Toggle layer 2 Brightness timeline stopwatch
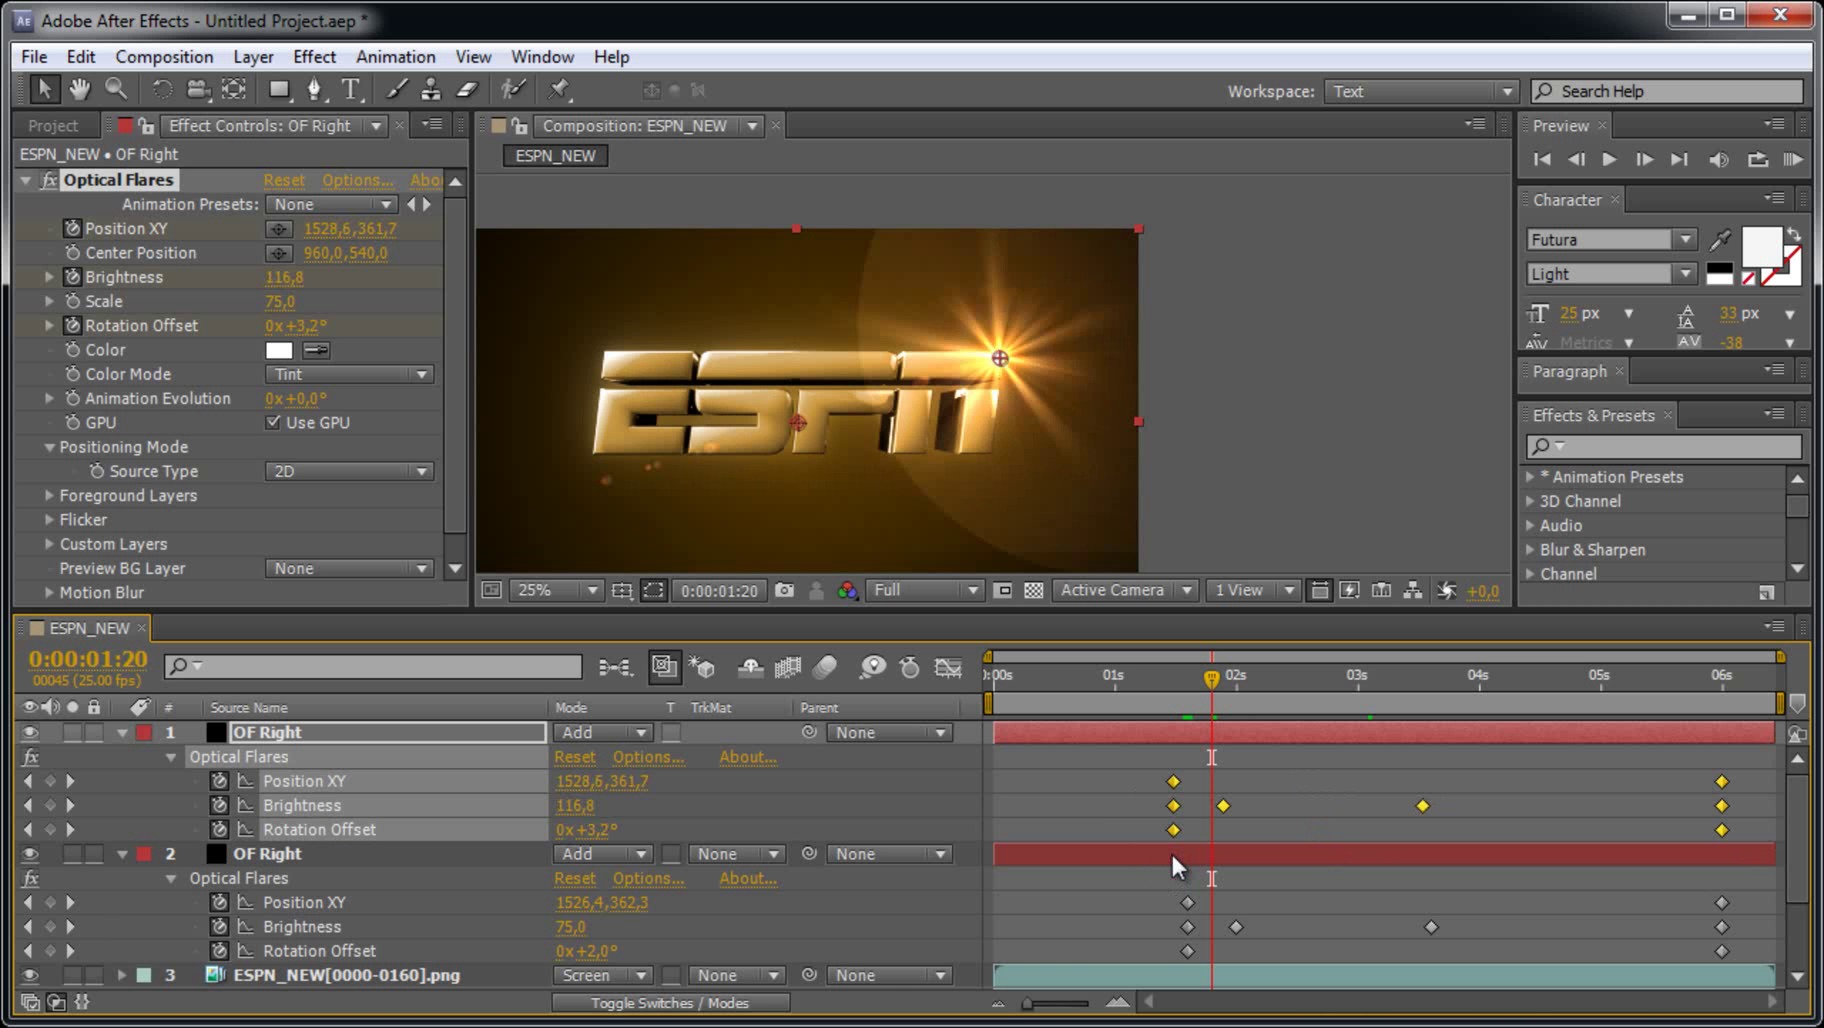 pos(220,927)
